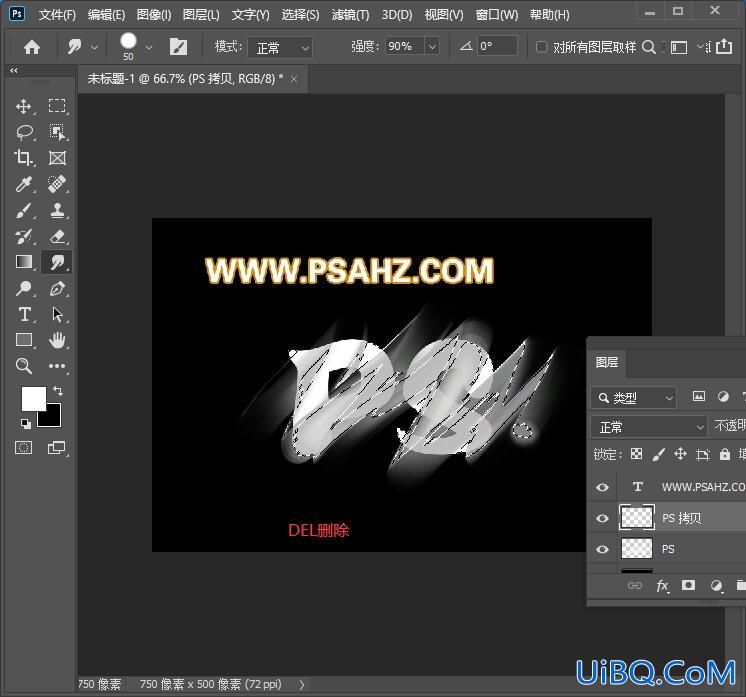Select the Object Selection tool
Screen dimensions: 746x697
pyautogui.click(x=57, y=132)
